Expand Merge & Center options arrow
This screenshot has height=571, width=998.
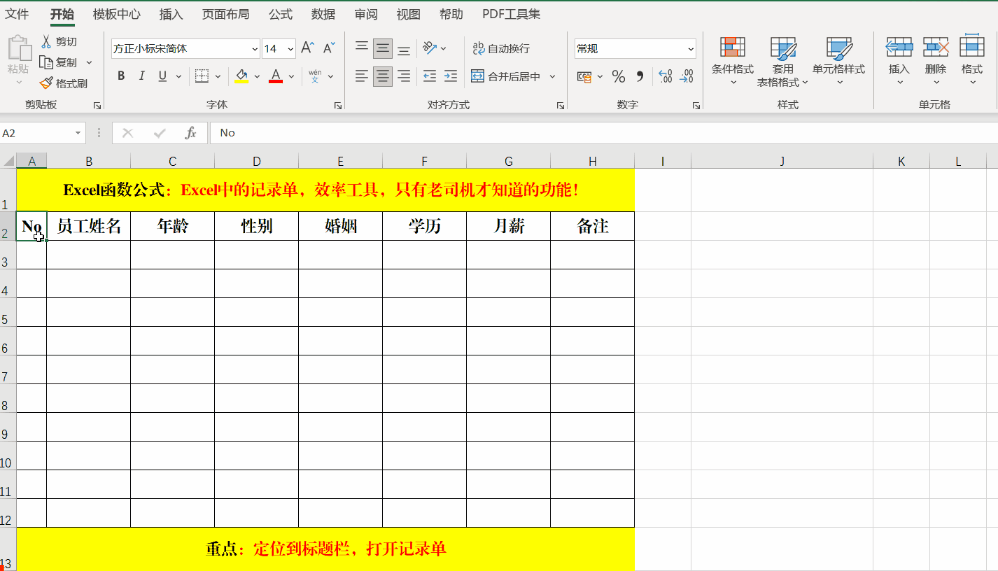(x=552, y=76)
